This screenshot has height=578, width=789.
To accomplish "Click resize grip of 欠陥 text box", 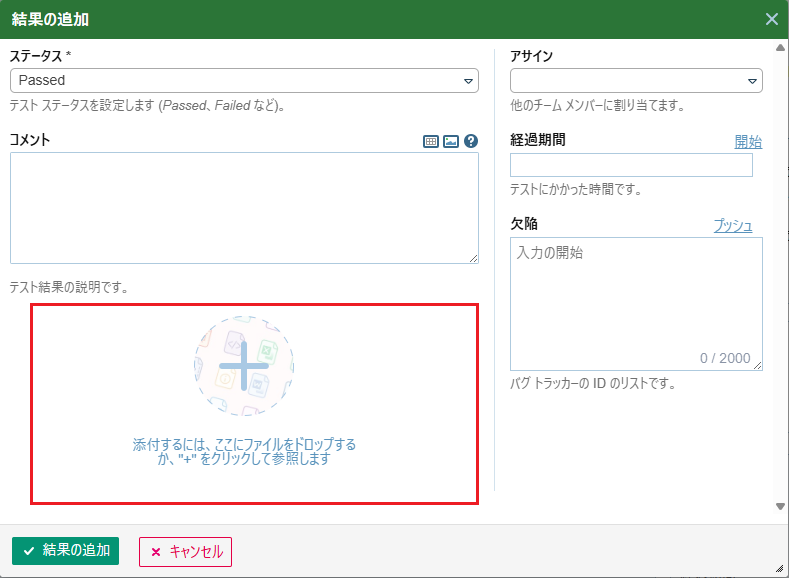I will pyautogui.click(x=758, y=366).
